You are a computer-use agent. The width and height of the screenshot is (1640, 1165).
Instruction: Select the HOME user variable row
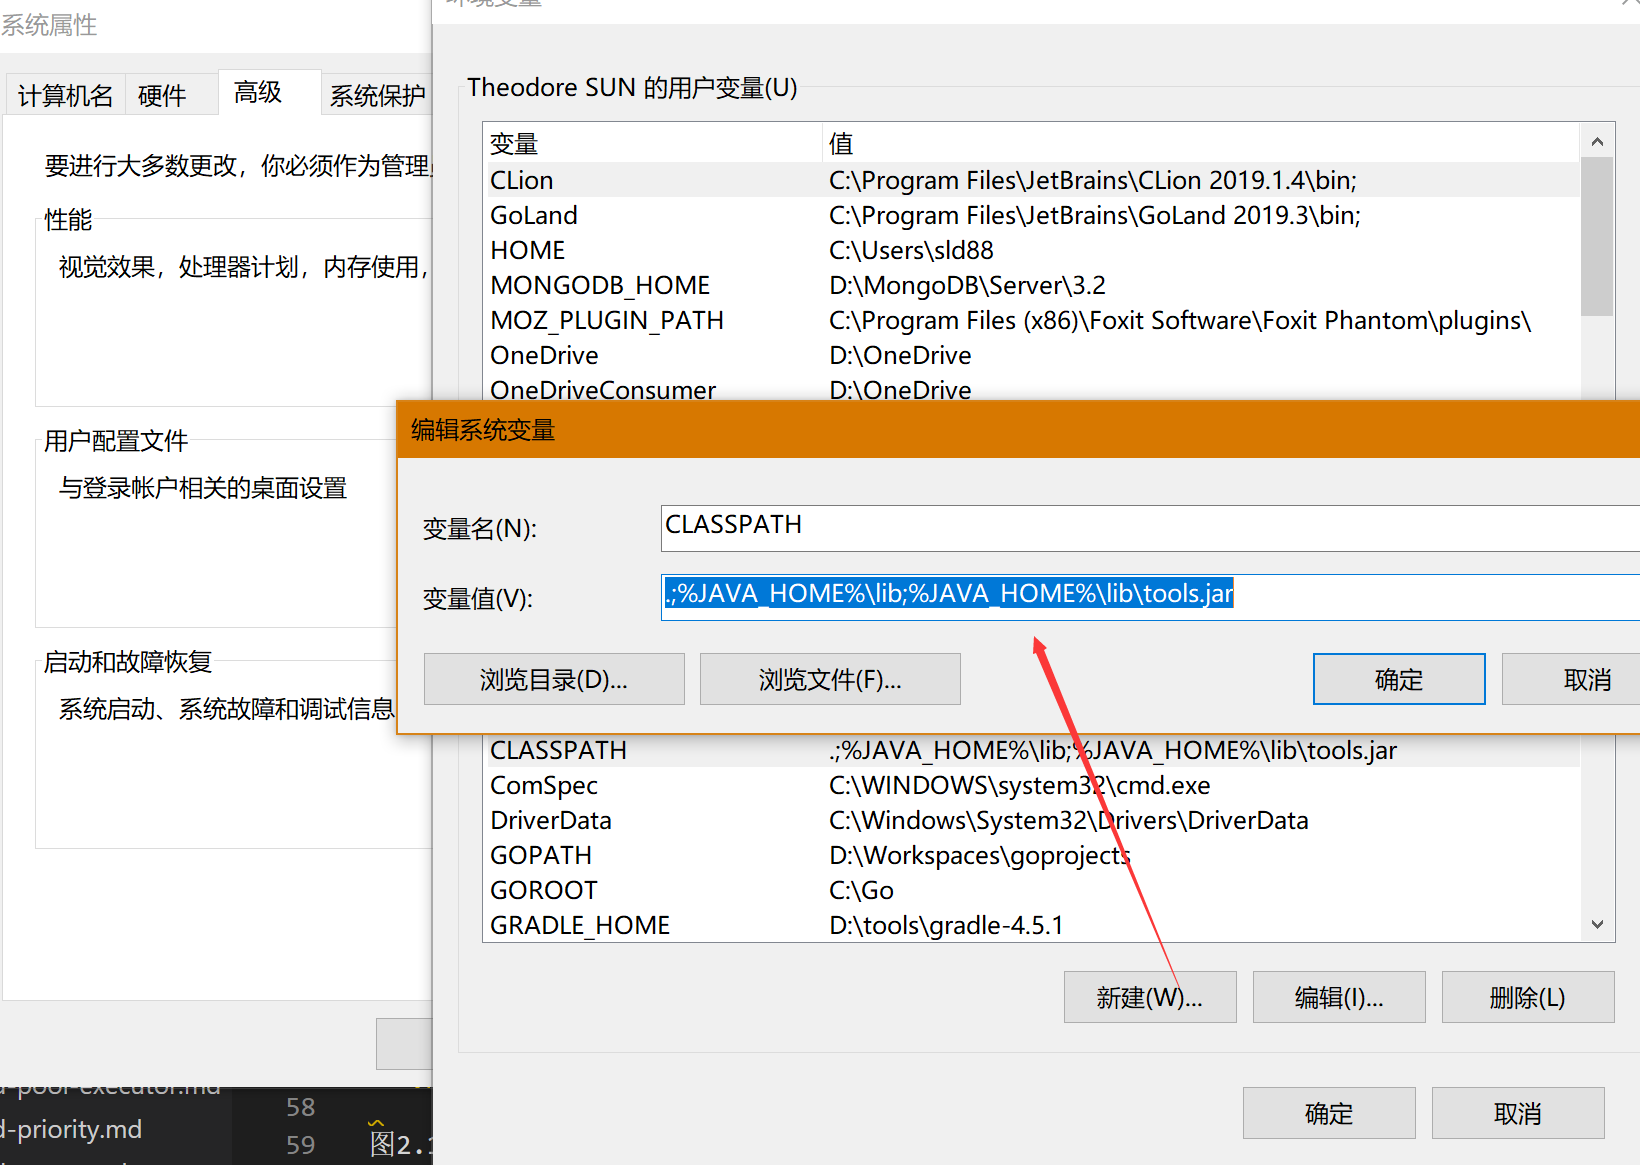pyautogui.click(x=1031, y=250)
